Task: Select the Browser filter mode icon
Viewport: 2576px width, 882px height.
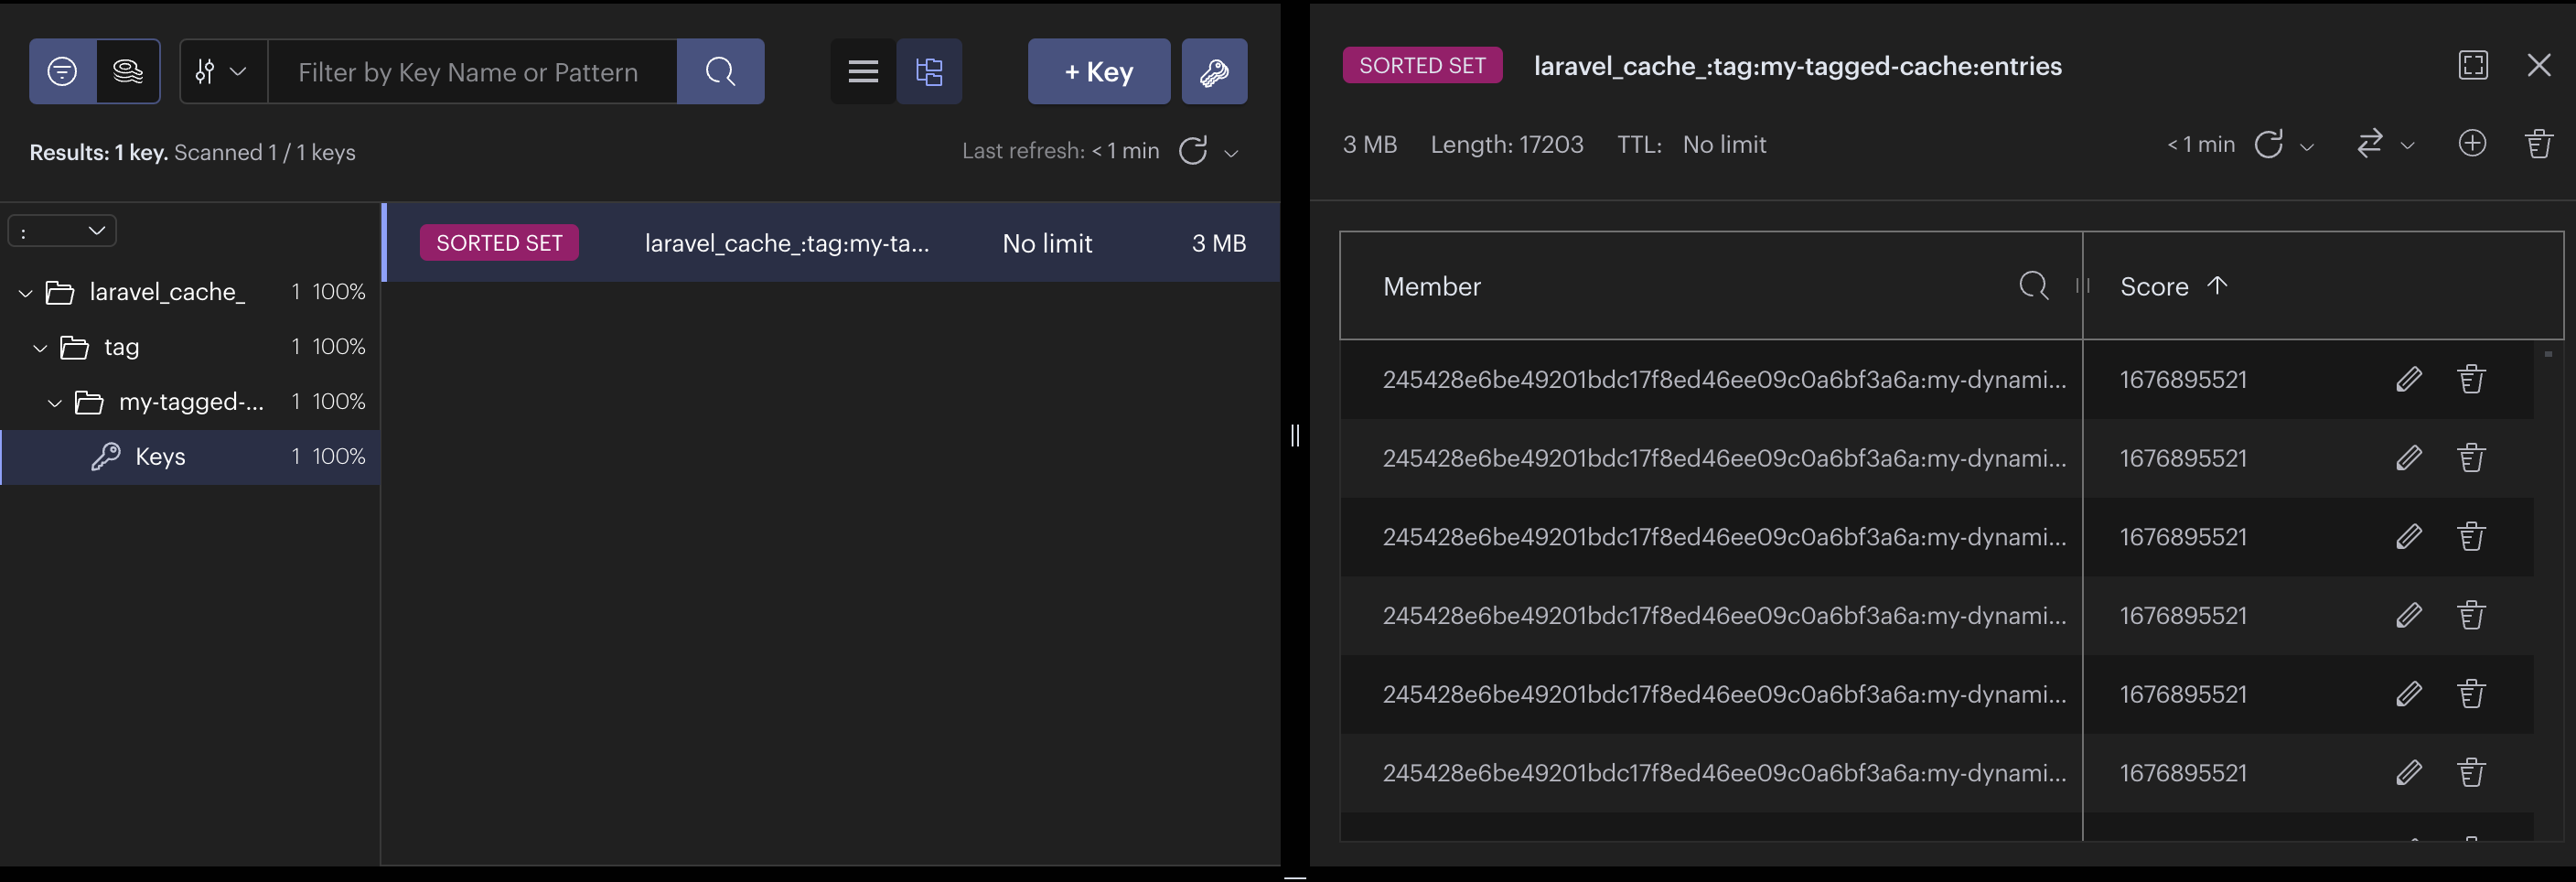Action: pyautogui.click(x=63, y=71)
